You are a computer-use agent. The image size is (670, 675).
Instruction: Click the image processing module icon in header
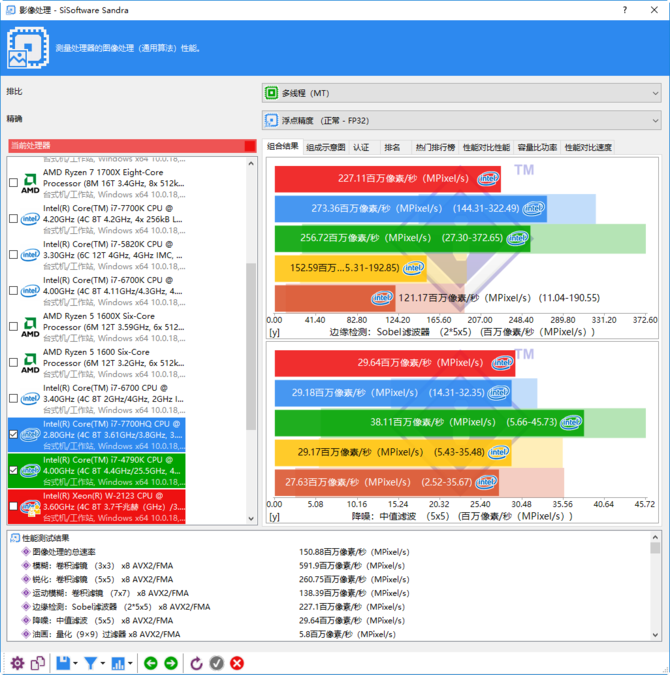28,47
